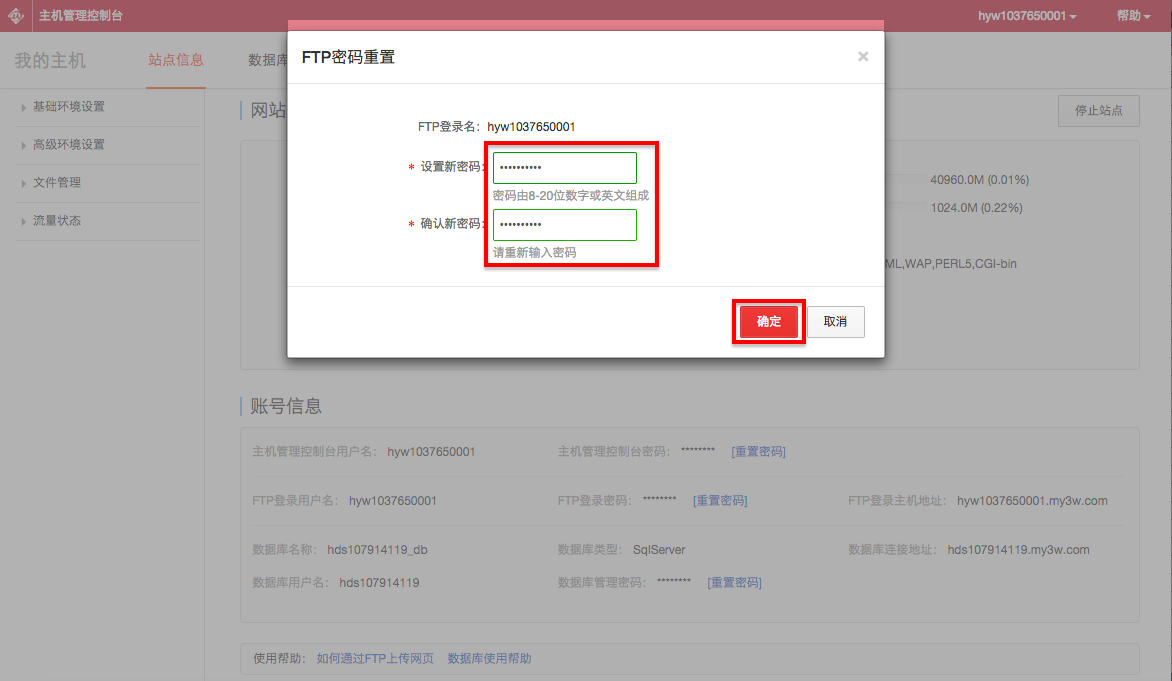Open the 帮助 dropdown menu
1172x681 pixels.
[x=1132, y=16]
